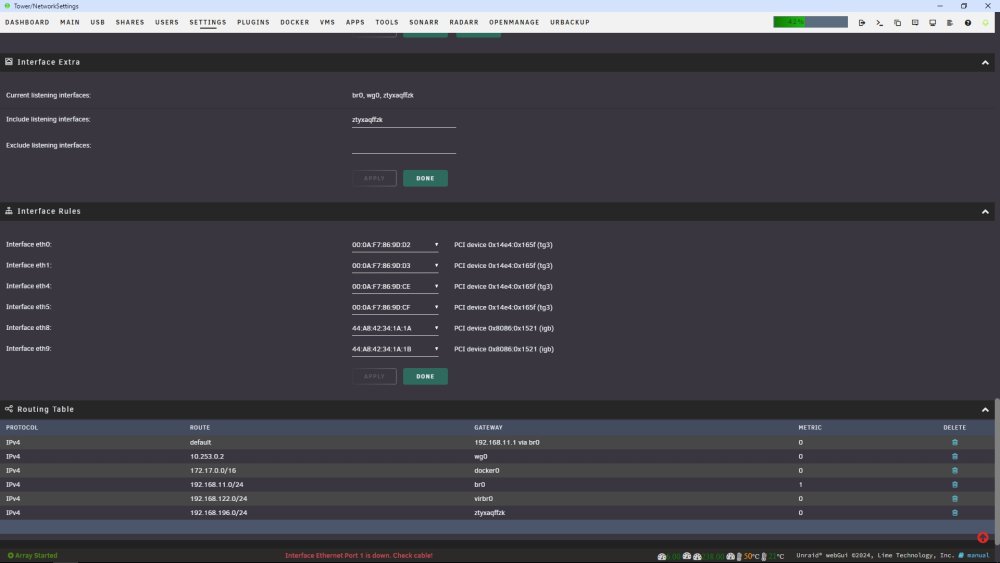The width and height of the screenshot is (1000, 563).
Task: Click the Include listening interfaces field
Action: pyautogui.click(x=404, y=120)
